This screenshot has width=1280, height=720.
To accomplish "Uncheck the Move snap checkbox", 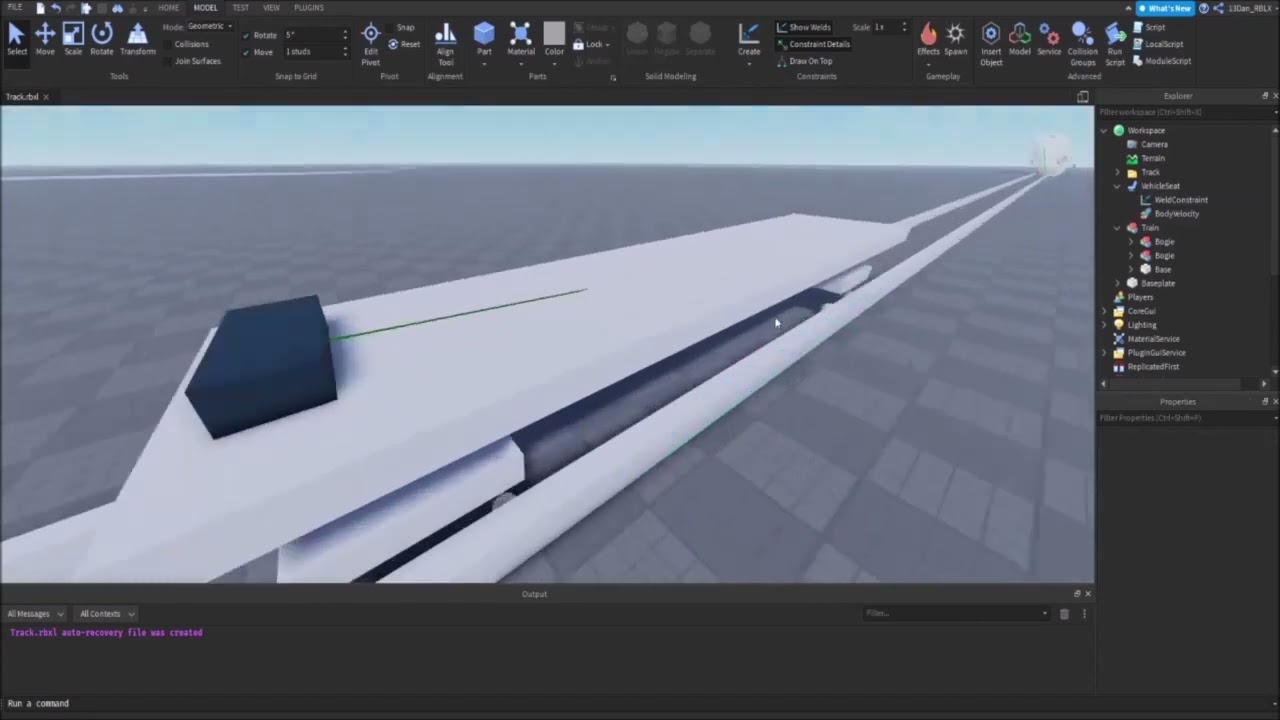I will [x=246, y=52].
